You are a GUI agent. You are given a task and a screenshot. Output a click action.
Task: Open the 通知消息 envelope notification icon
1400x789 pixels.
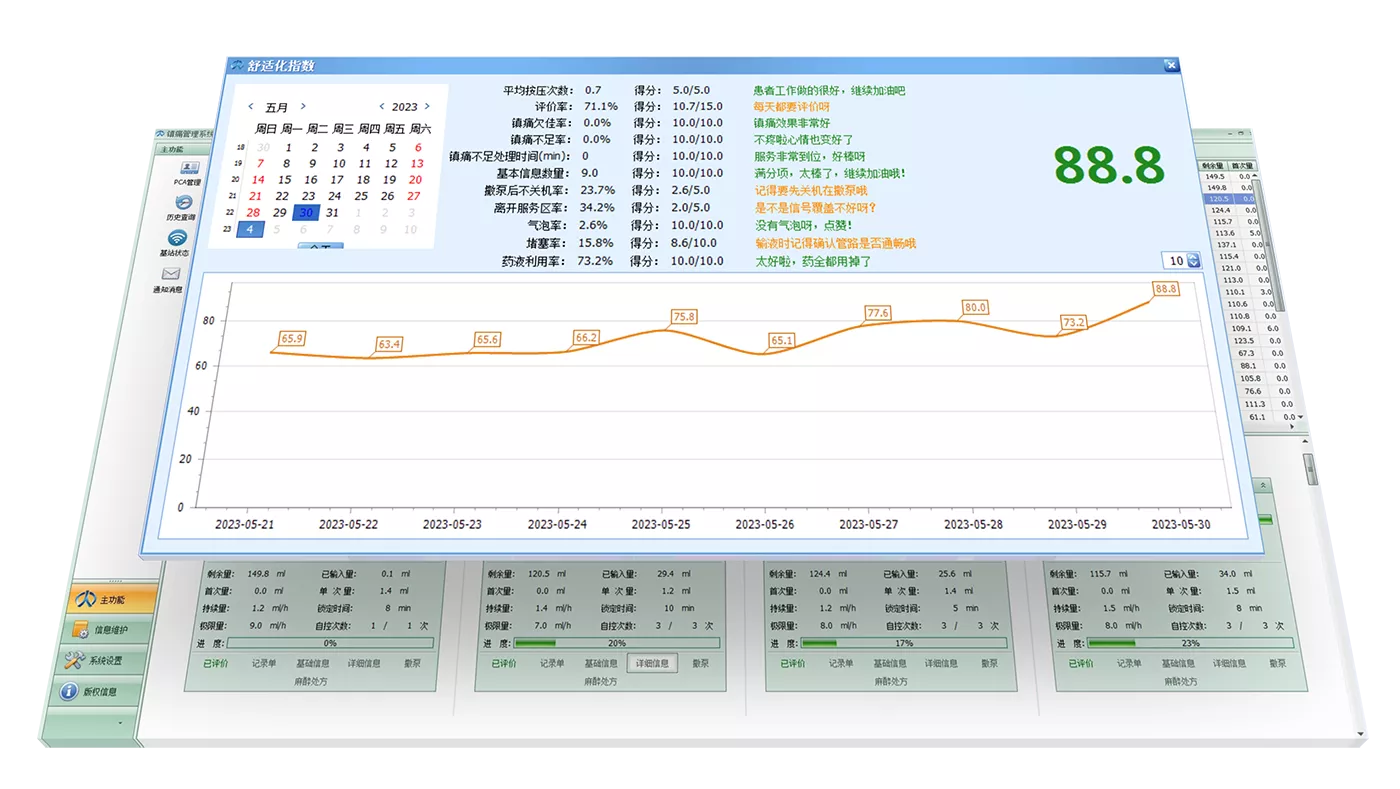click(169, 278)
